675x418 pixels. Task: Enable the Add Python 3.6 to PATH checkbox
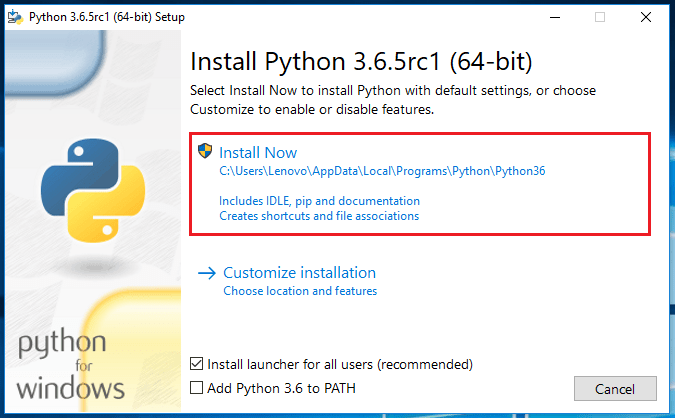(197, 388)
